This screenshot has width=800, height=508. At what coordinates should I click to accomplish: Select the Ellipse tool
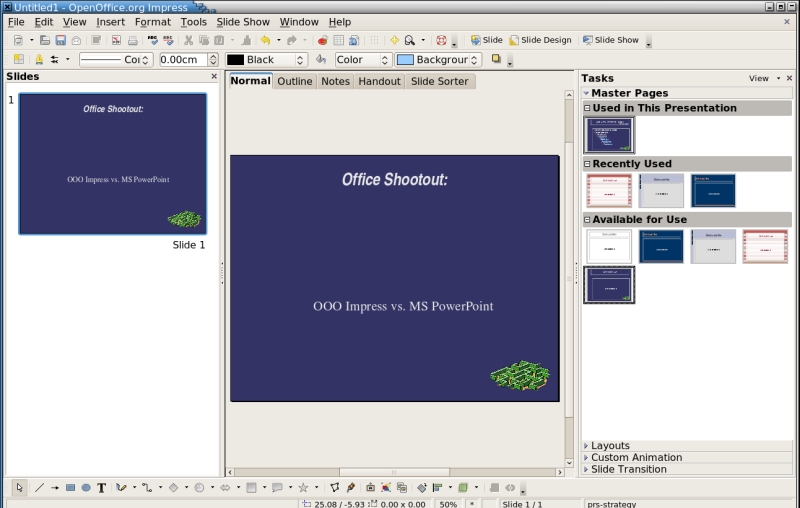coord(86,488)
